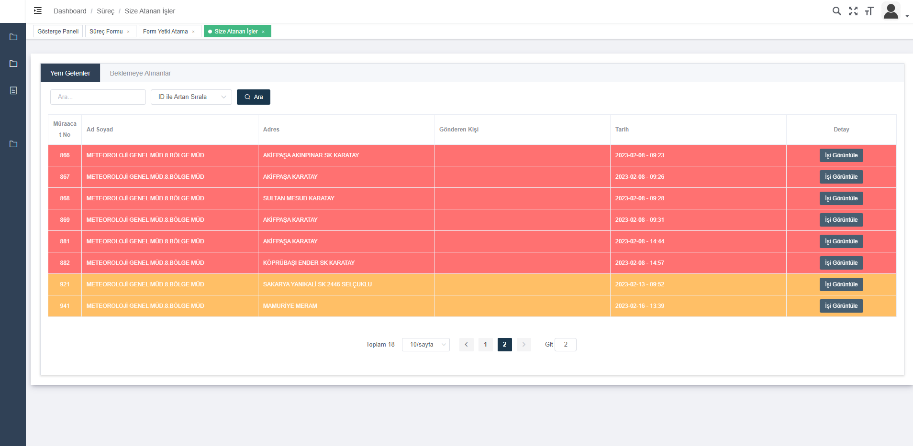The image size is (913, 446).
Task: Click the document icon in sidebar
Action: [x=13, y=90]
